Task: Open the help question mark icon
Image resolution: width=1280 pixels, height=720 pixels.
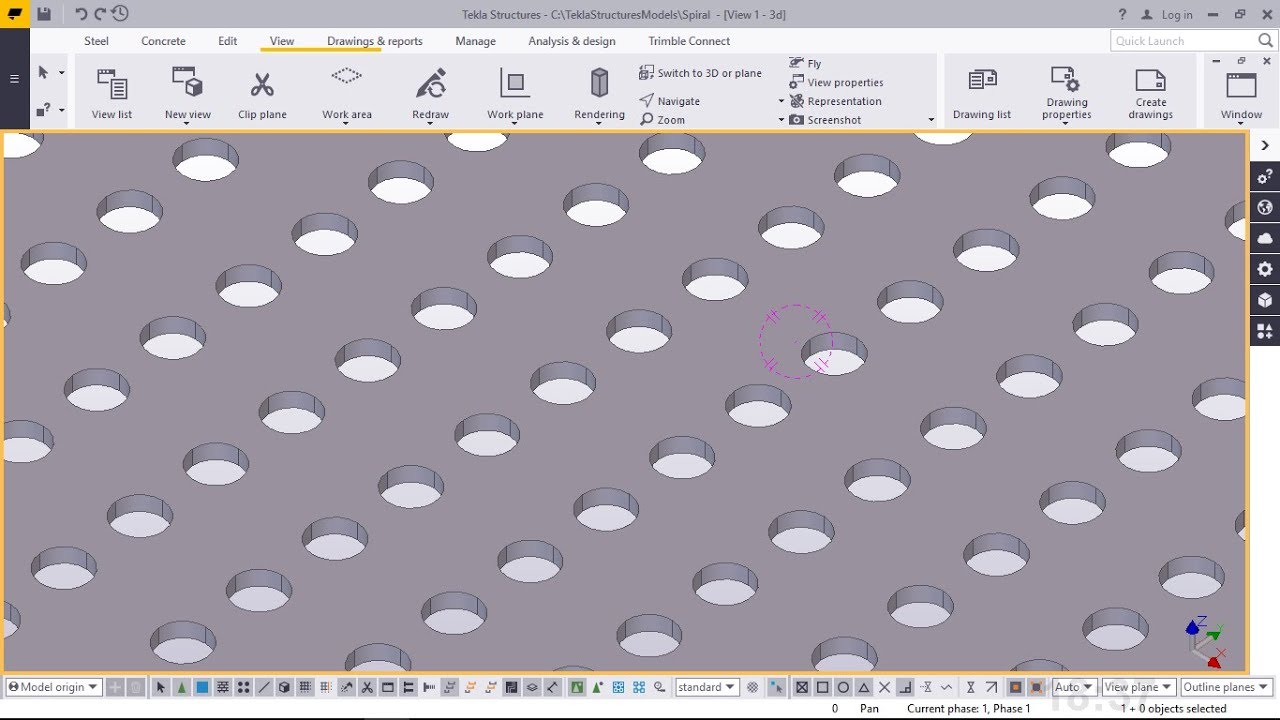Action: click(x=1123, y=14)
